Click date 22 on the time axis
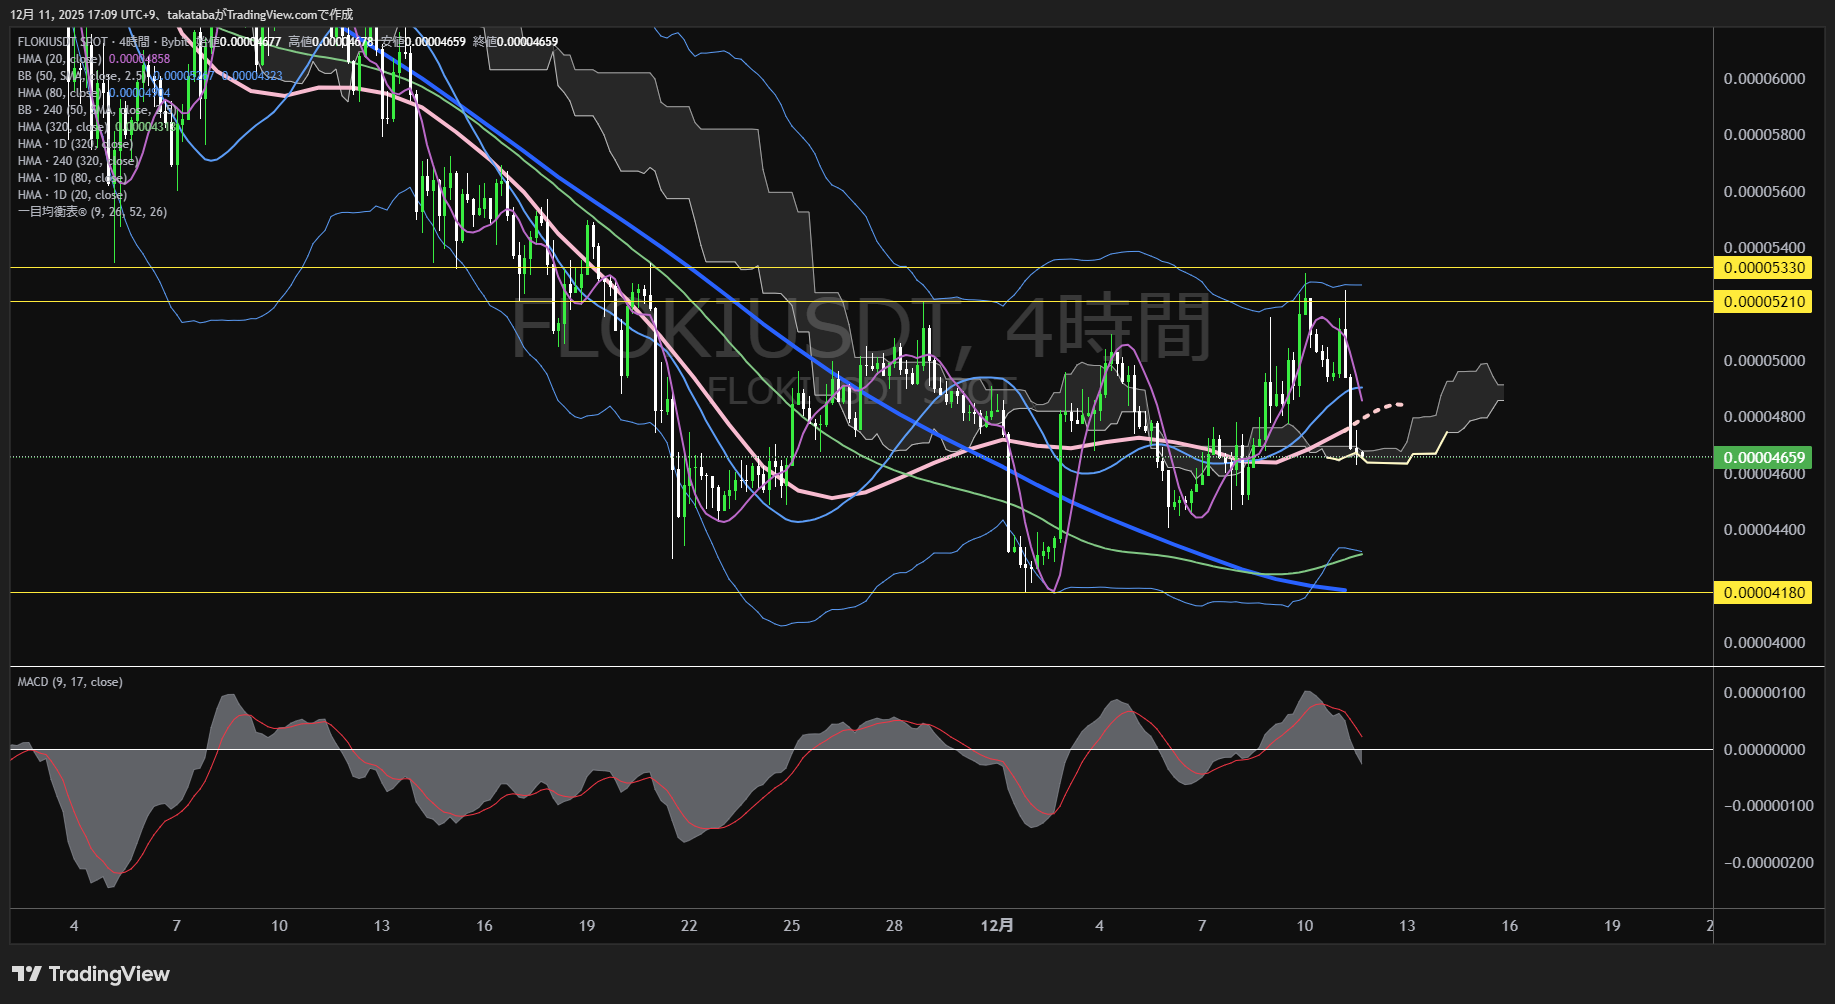This screenshot has height=1004, width=1835. pyautogui.click(x=689, y=926)
